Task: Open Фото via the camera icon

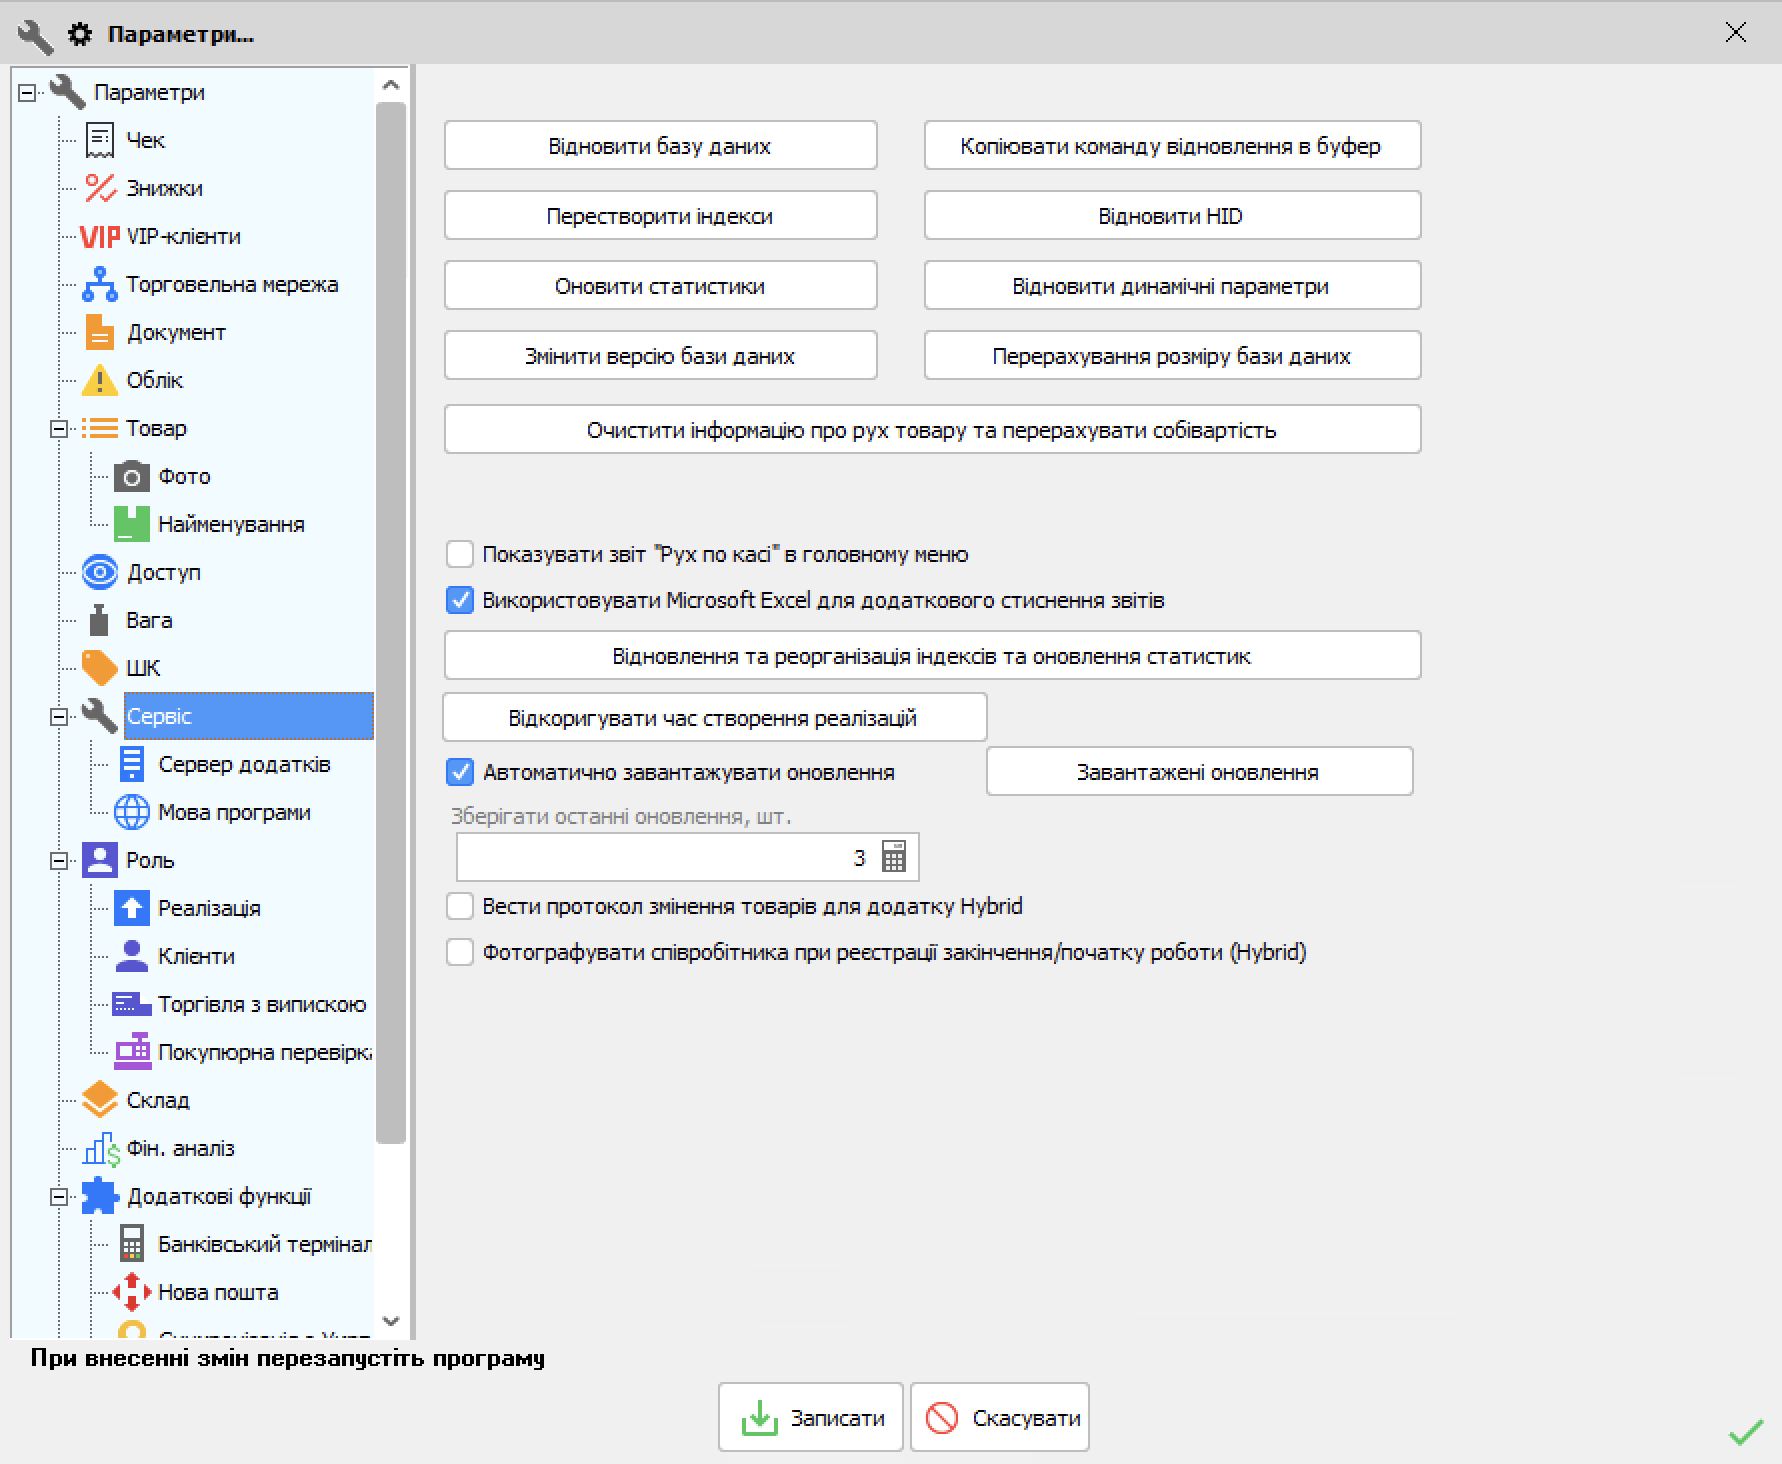Action: (131, 477)
